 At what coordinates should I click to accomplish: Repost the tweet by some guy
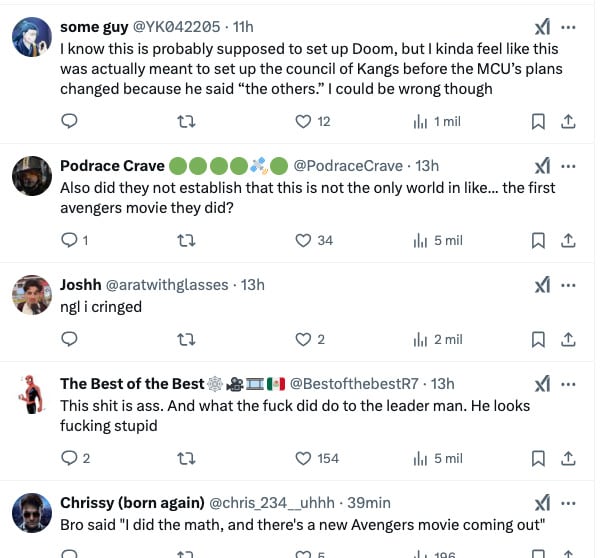(185, 121)
